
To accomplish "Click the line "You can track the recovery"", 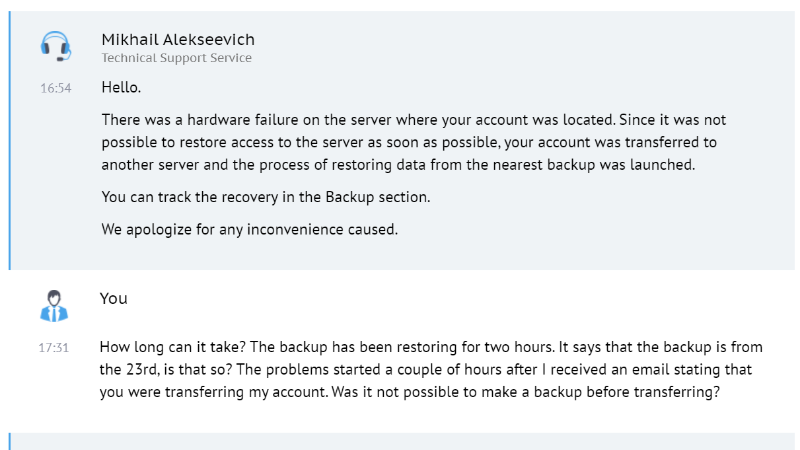I will [265, 197].
